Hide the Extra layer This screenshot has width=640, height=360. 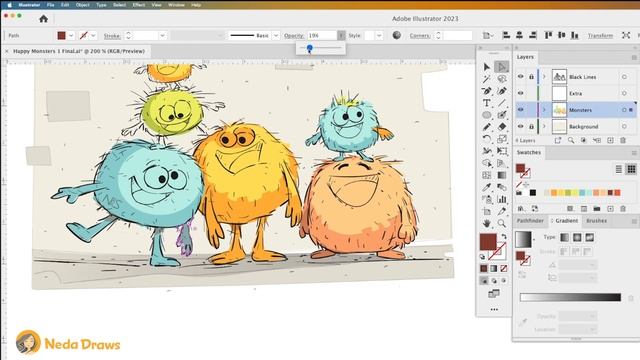520,93
